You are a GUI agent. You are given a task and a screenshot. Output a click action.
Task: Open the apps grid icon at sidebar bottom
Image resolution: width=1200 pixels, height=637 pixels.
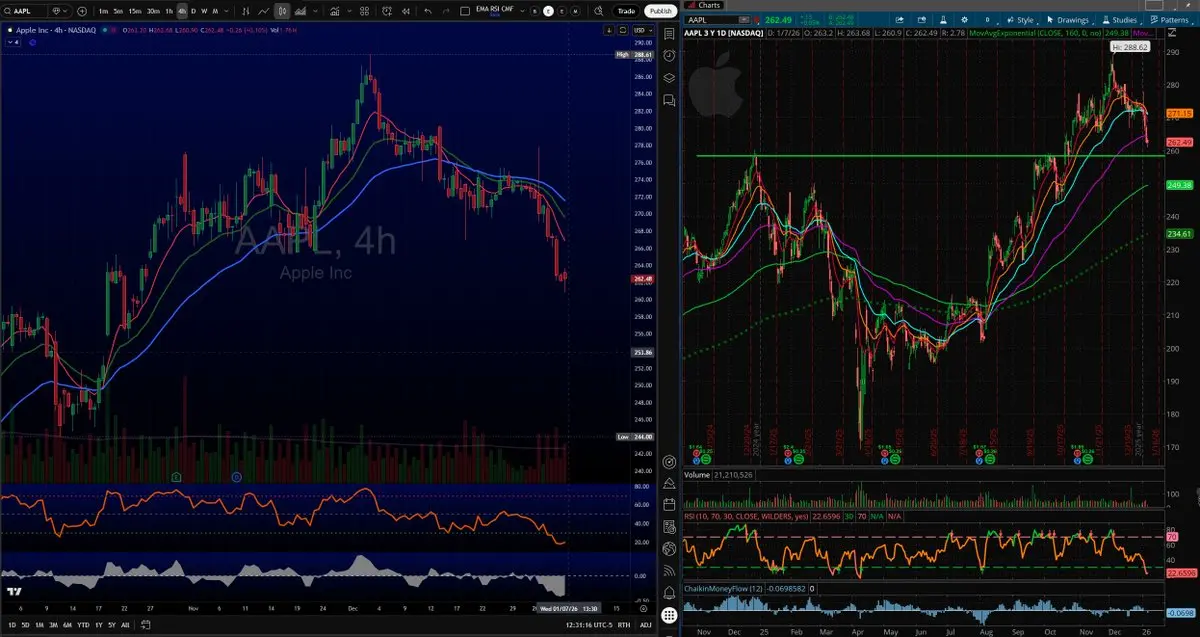669,615
